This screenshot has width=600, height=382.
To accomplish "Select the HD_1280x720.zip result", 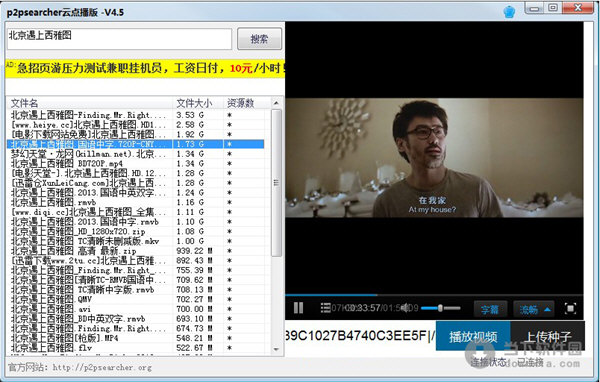I will tap(135, 231).
